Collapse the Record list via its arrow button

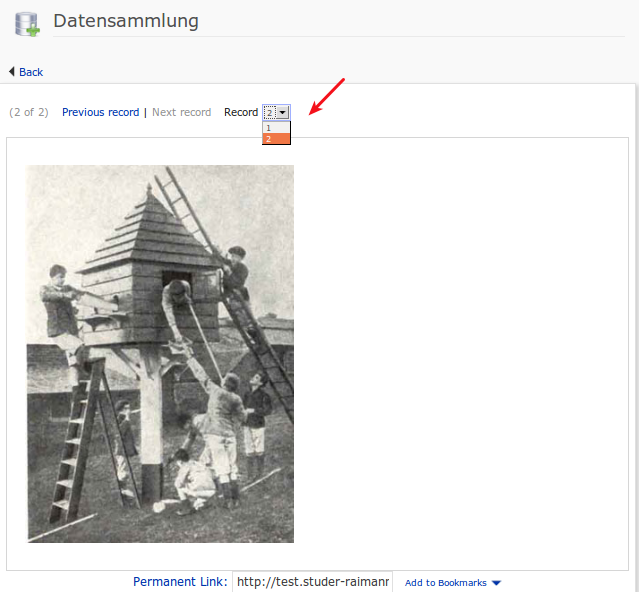pos(282,112)
